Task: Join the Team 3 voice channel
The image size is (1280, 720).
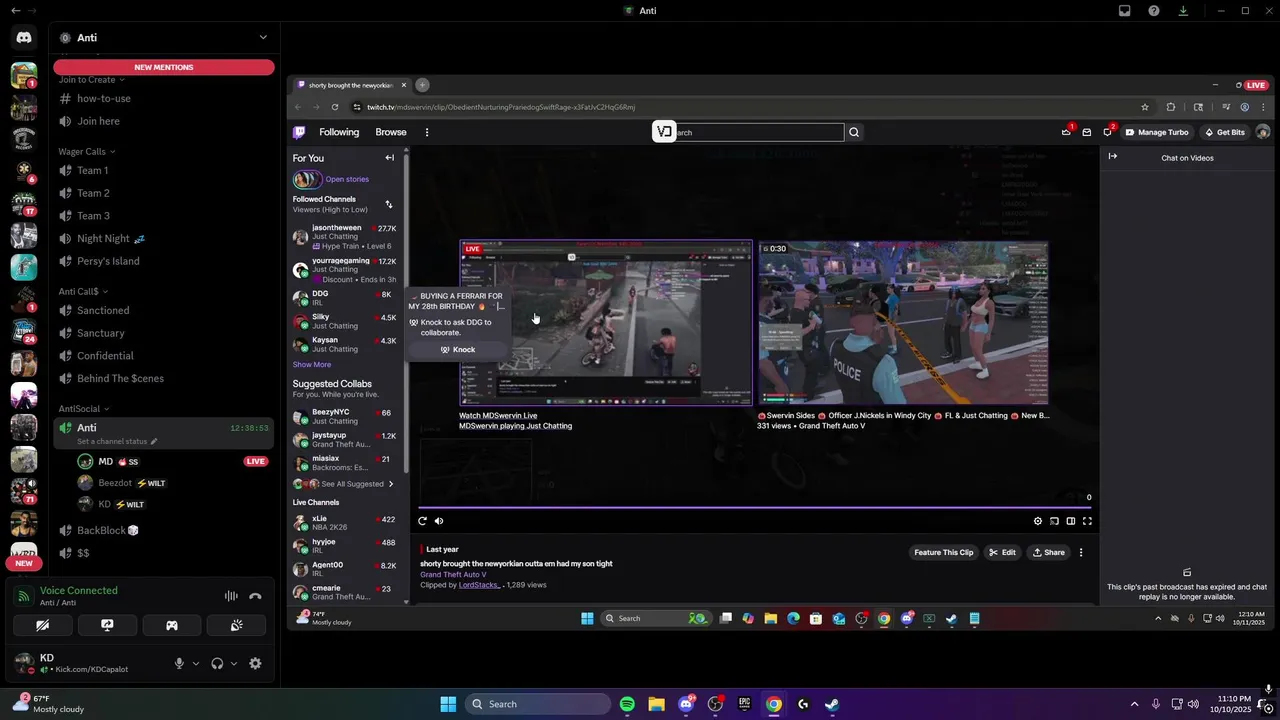Action: [x=164, y=215]
